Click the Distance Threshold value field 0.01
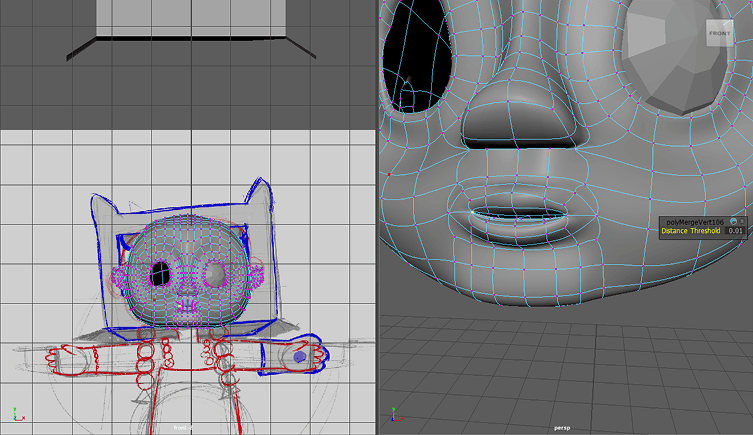Viewport: 753px width, 435px height. [x=735, y=231]
